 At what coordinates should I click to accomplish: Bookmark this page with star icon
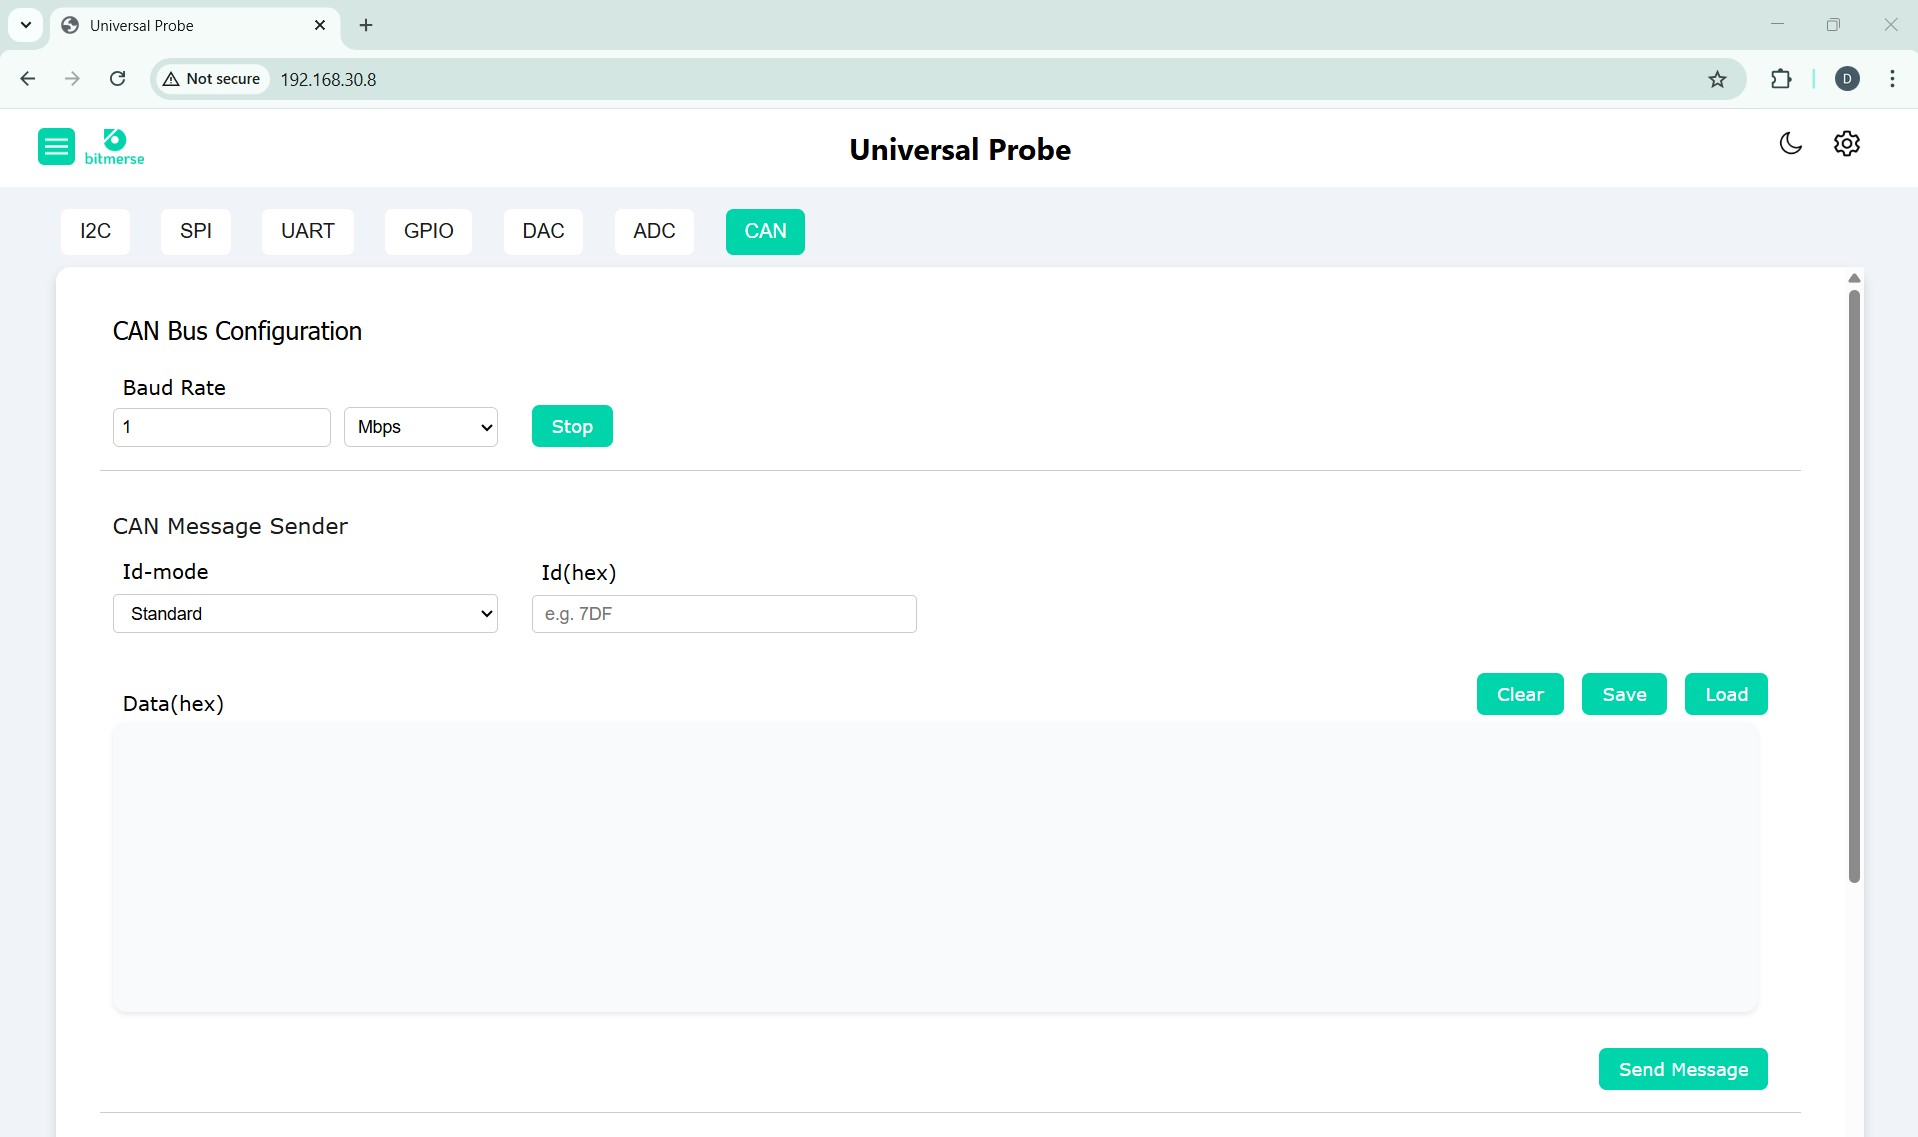(x=1717, y=79)
